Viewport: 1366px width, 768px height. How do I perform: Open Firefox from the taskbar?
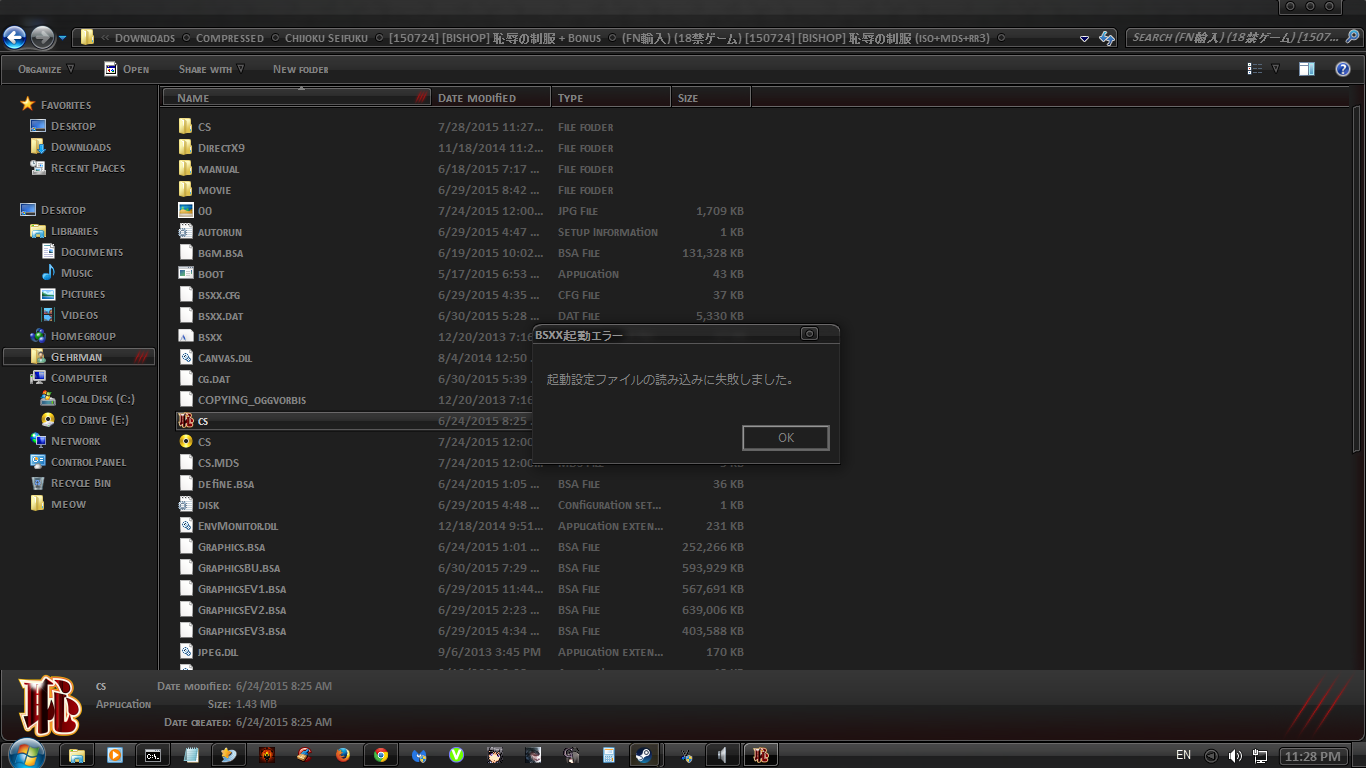click(343, 755)
